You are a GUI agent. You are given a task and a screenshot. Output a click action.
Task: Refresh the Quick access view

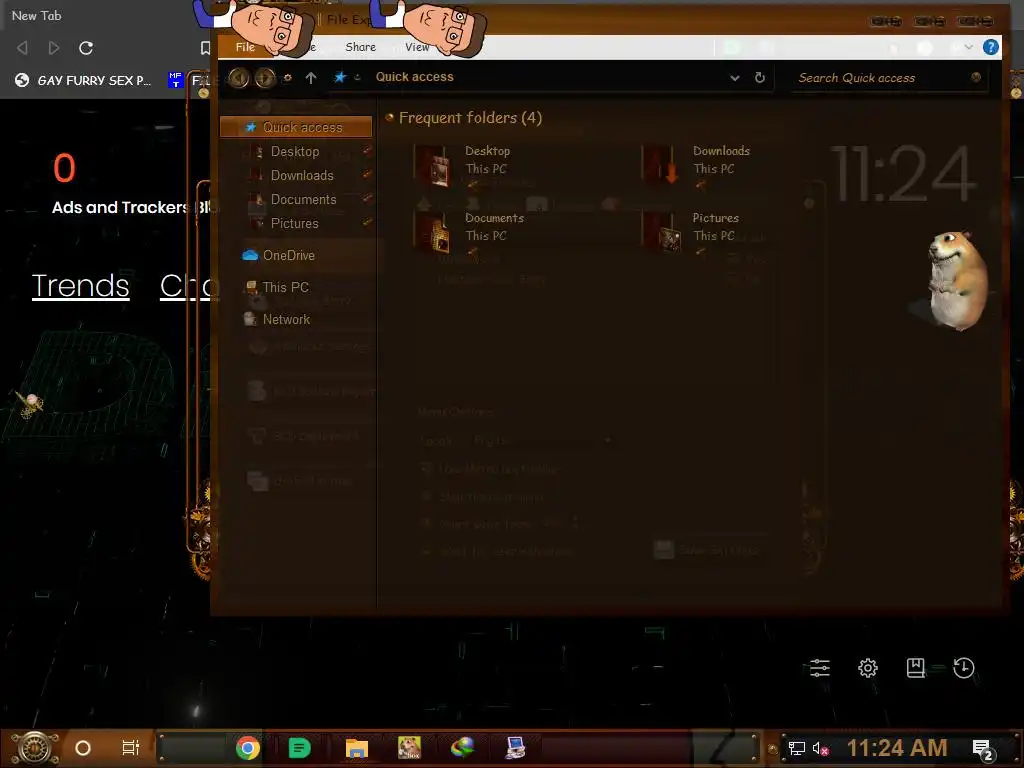click(x=760, y=78)
